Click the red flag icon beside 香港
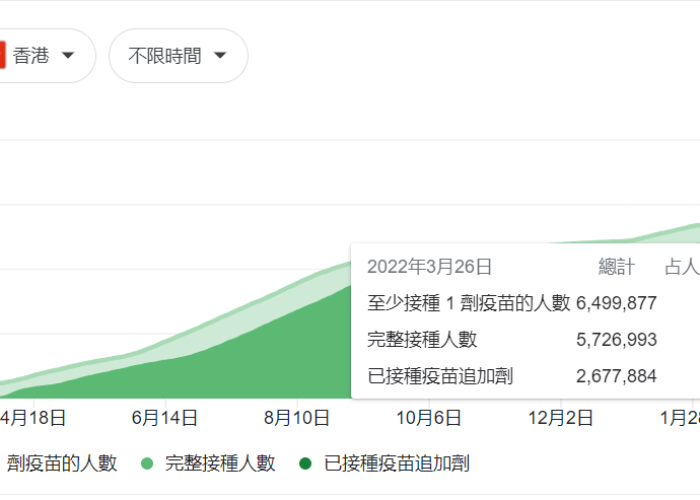Image resolution: width=700 pixels, height=500 pixels. [x=2, y=55]
